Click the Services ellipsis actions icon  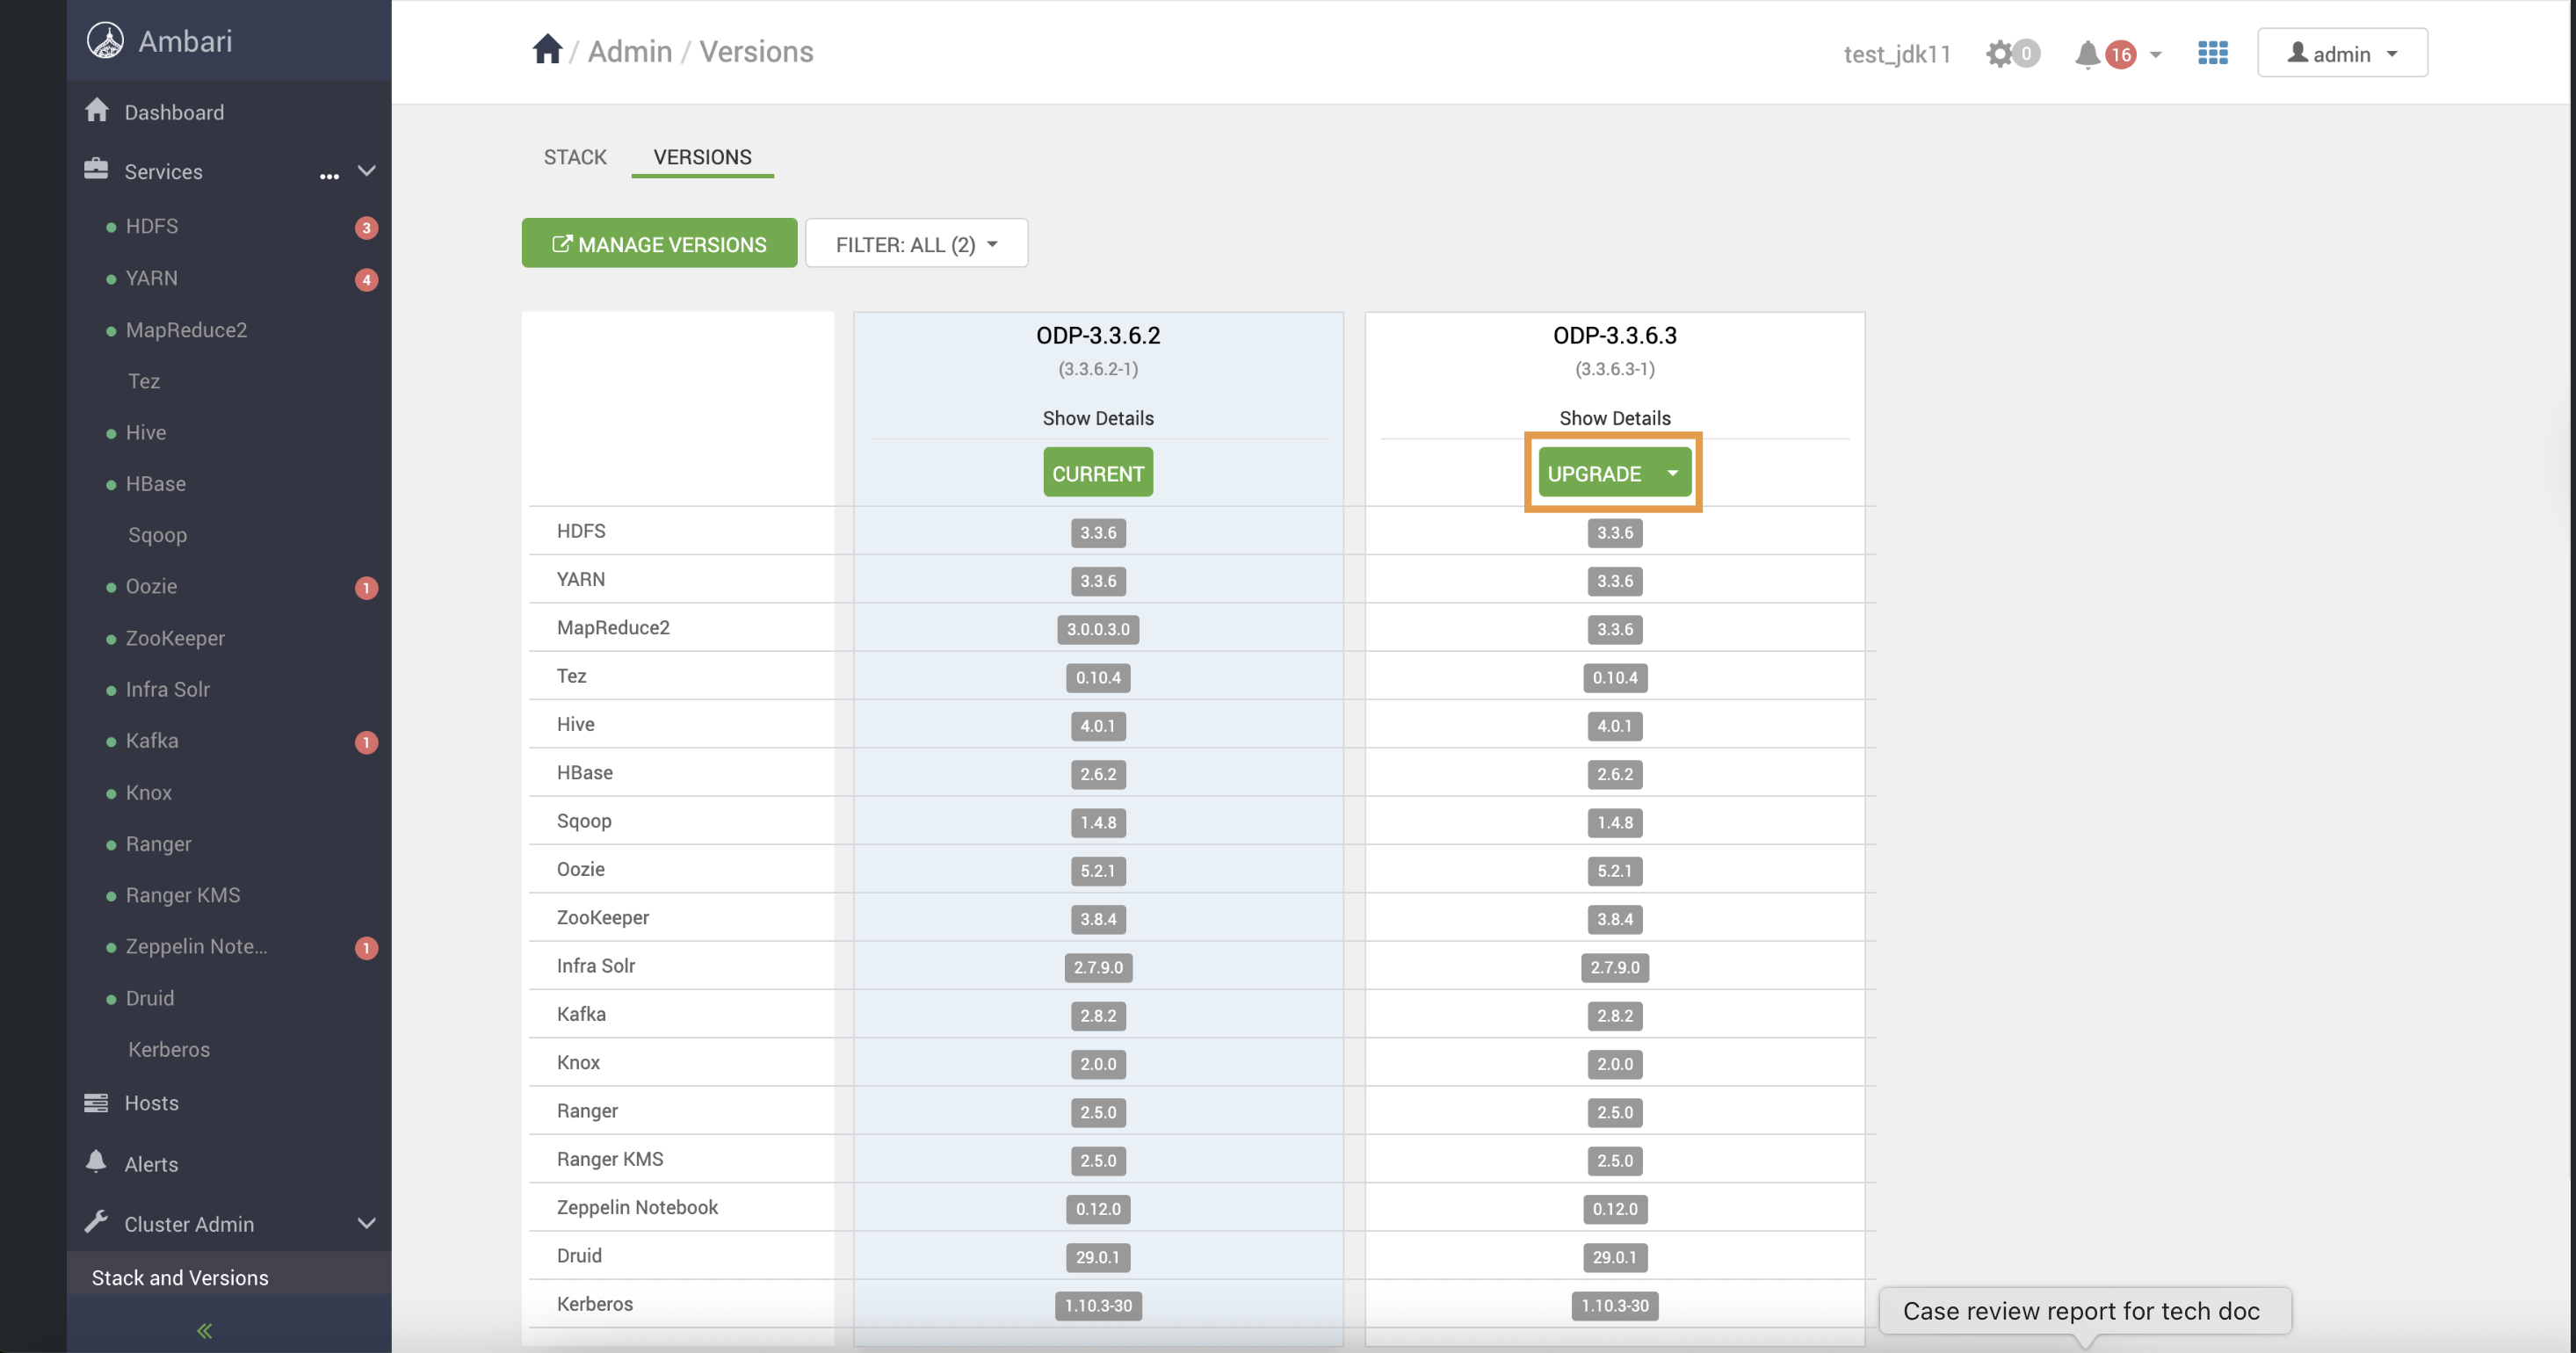click(x=329, y=175)
